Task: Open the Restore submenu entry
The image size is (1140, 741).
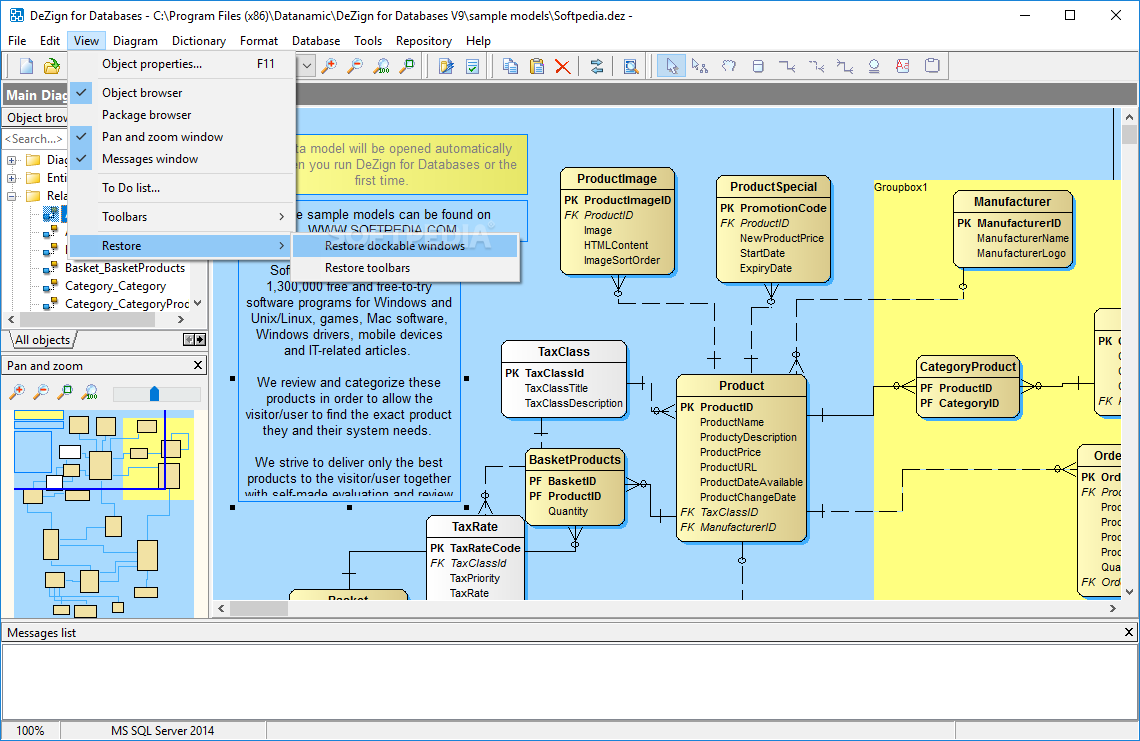Action: 182,246
